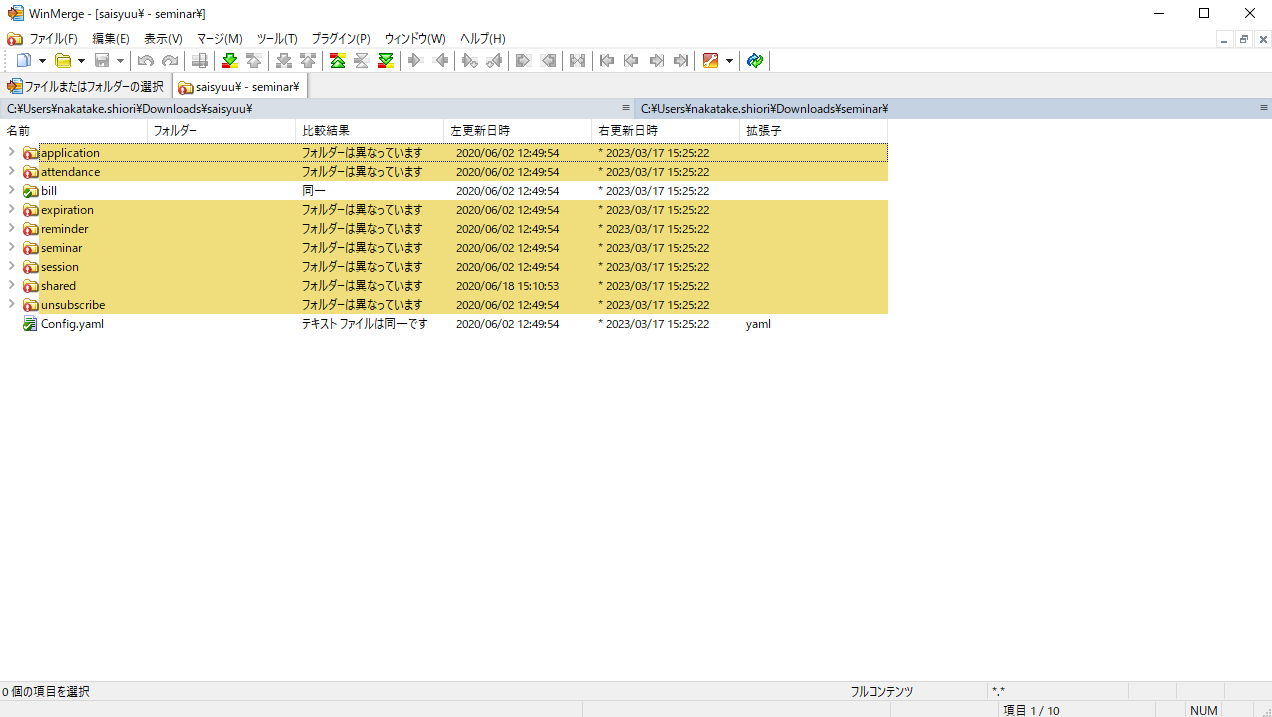Click the All Right toolbar icon
The width and height of the screenshot is (1272, 717).
coord(523,61)
